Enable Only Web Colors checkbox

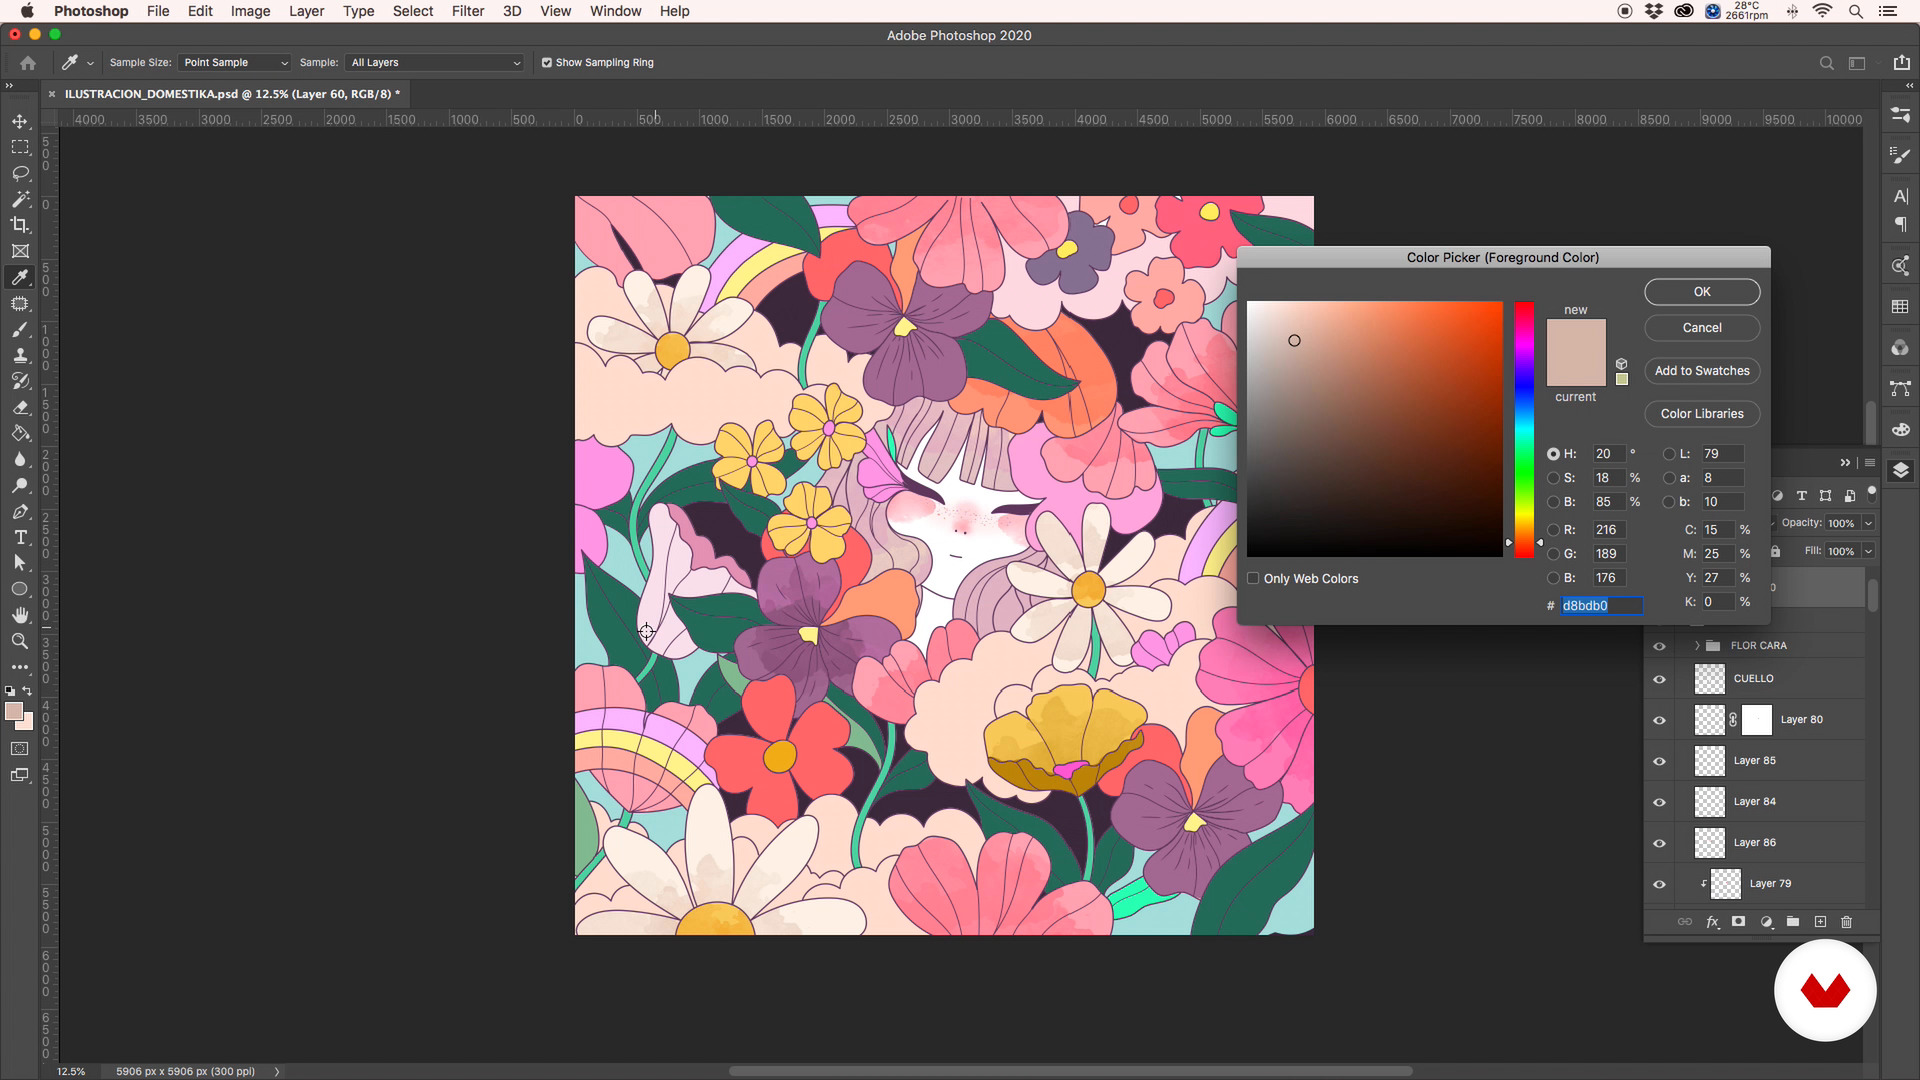[x=1253, y=578]
